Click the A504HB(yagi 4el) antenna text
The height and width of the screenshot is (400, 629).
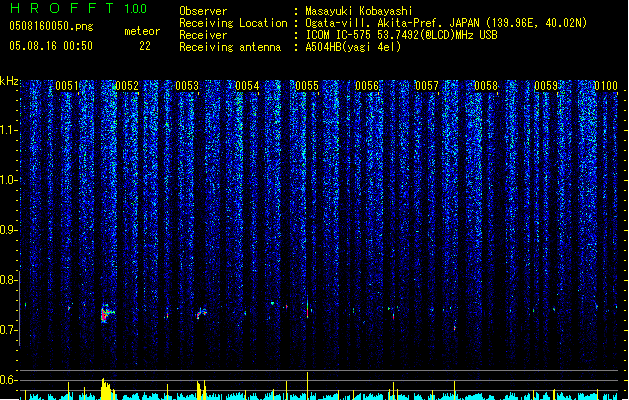(353, 47)
